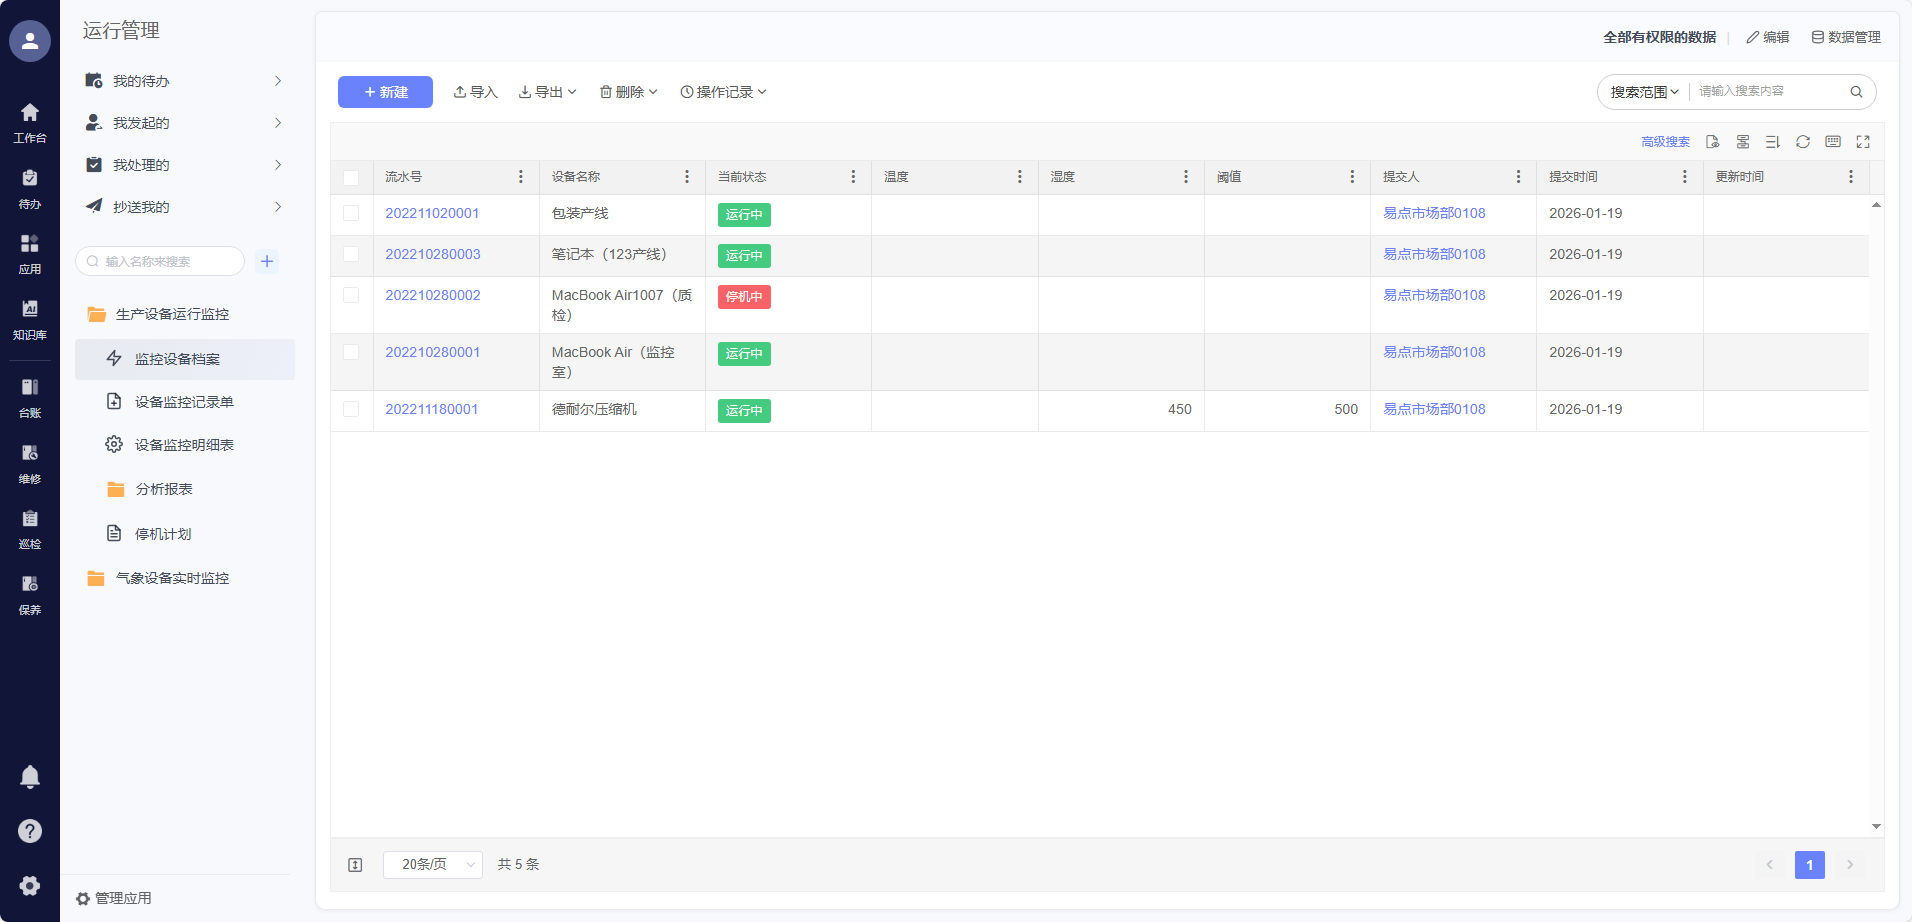
Task: Open the 知识库 sidebar icon
Action: pyautogui.click(x=30, y=319)
